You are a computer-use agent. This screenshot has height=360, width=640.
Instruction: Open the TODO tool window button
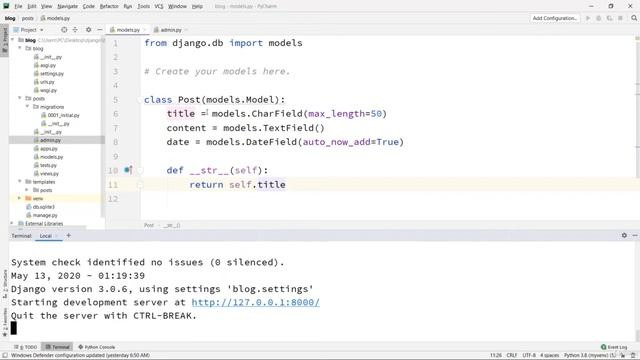[26, 347]
